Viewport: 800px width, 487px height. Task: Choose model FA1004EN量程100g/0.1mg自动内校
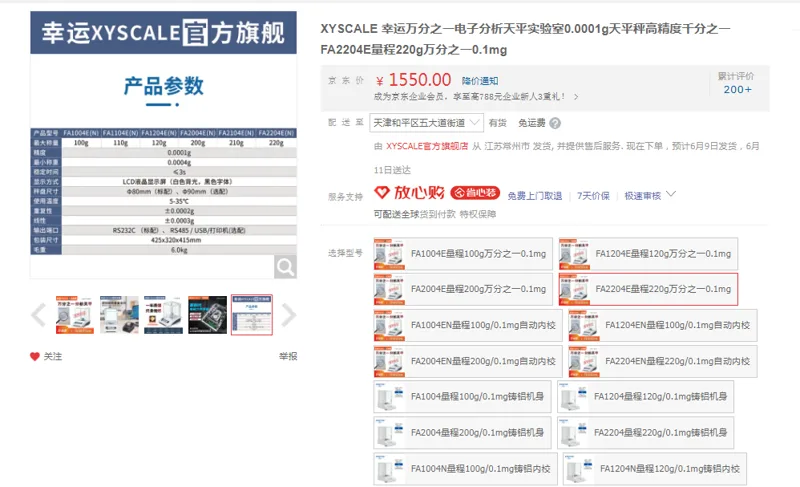[468, 325]
